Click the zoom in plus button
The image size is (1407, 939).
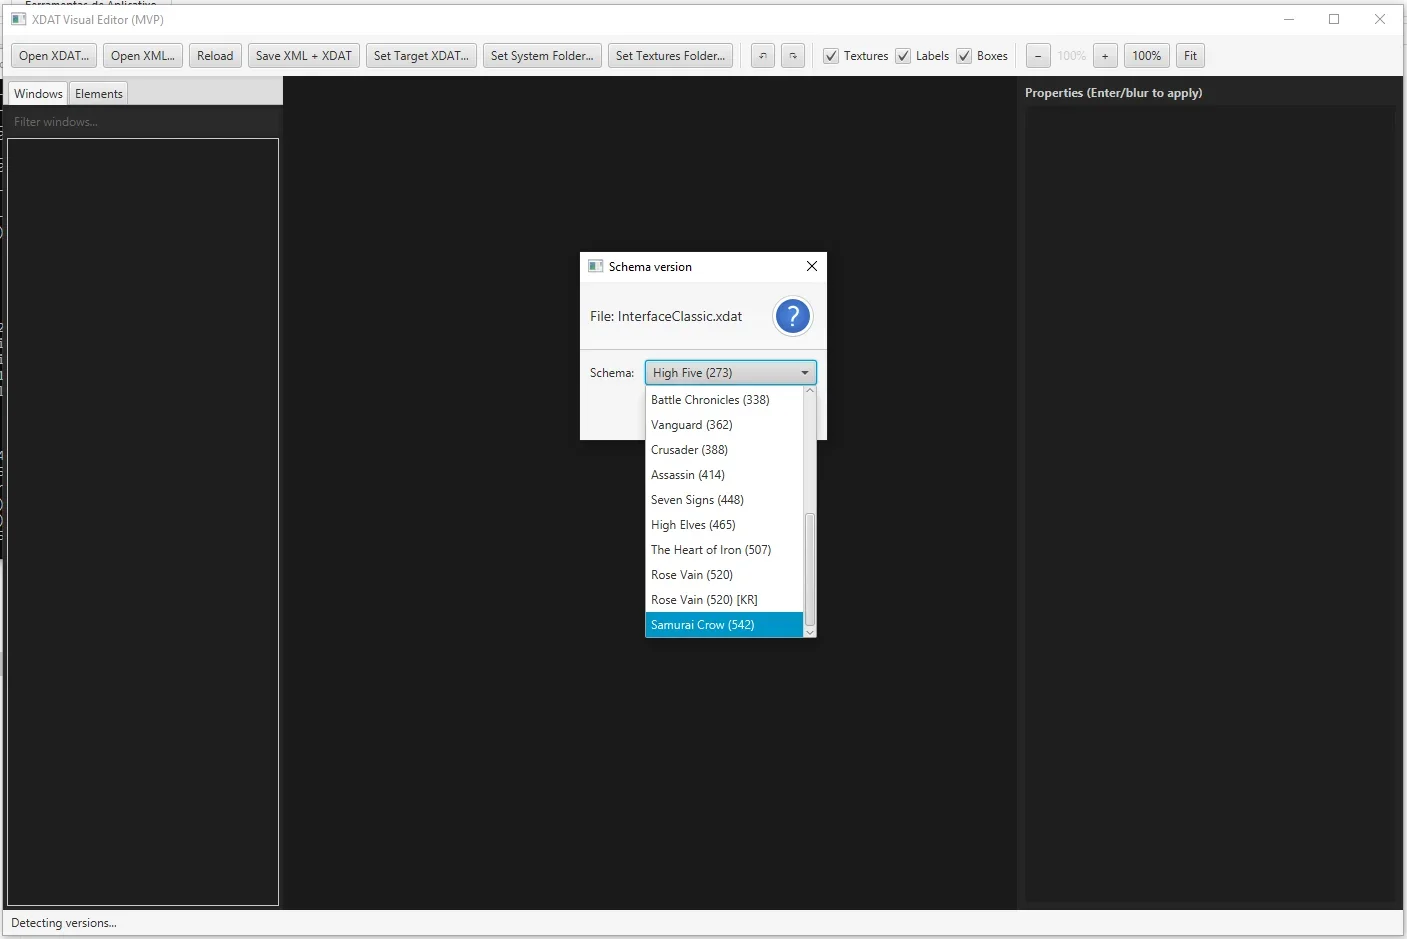click(1105, 56)
